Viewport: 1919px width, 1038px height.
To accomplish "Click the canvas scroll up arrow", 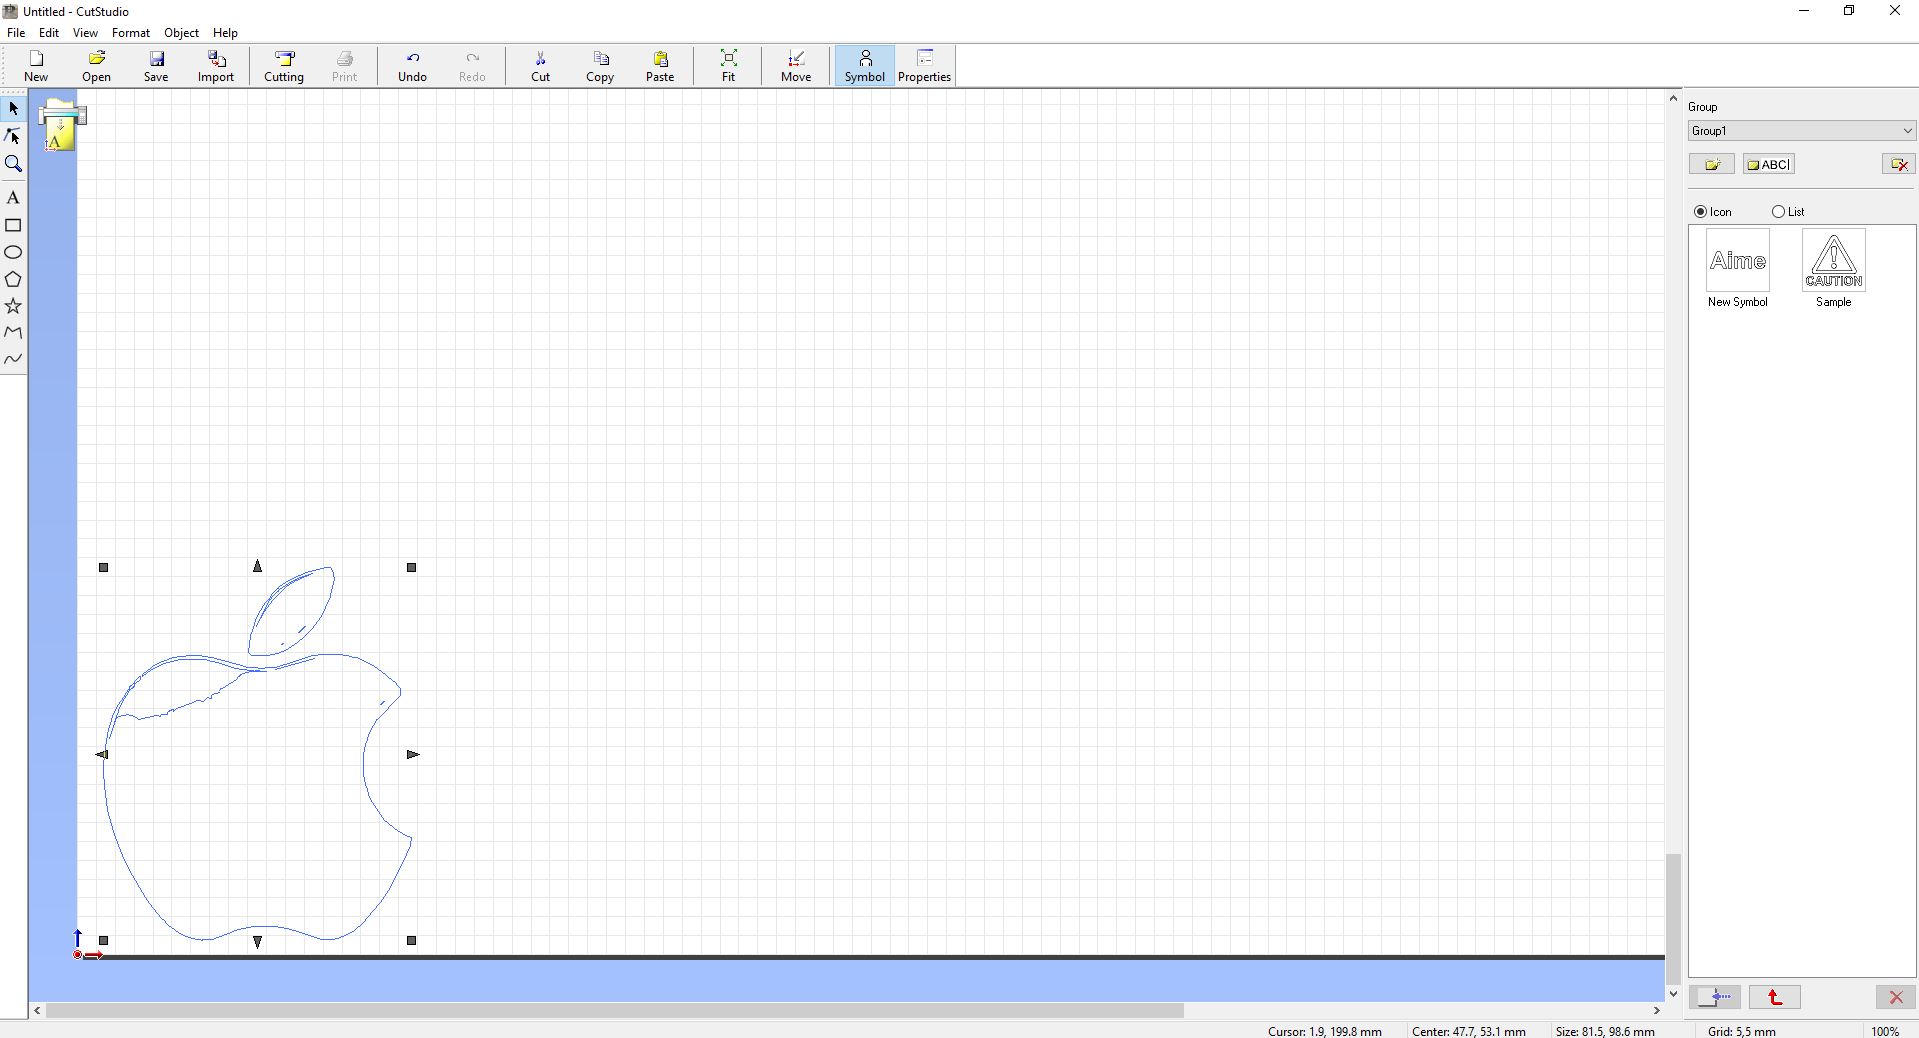I will click(1673, 98).
